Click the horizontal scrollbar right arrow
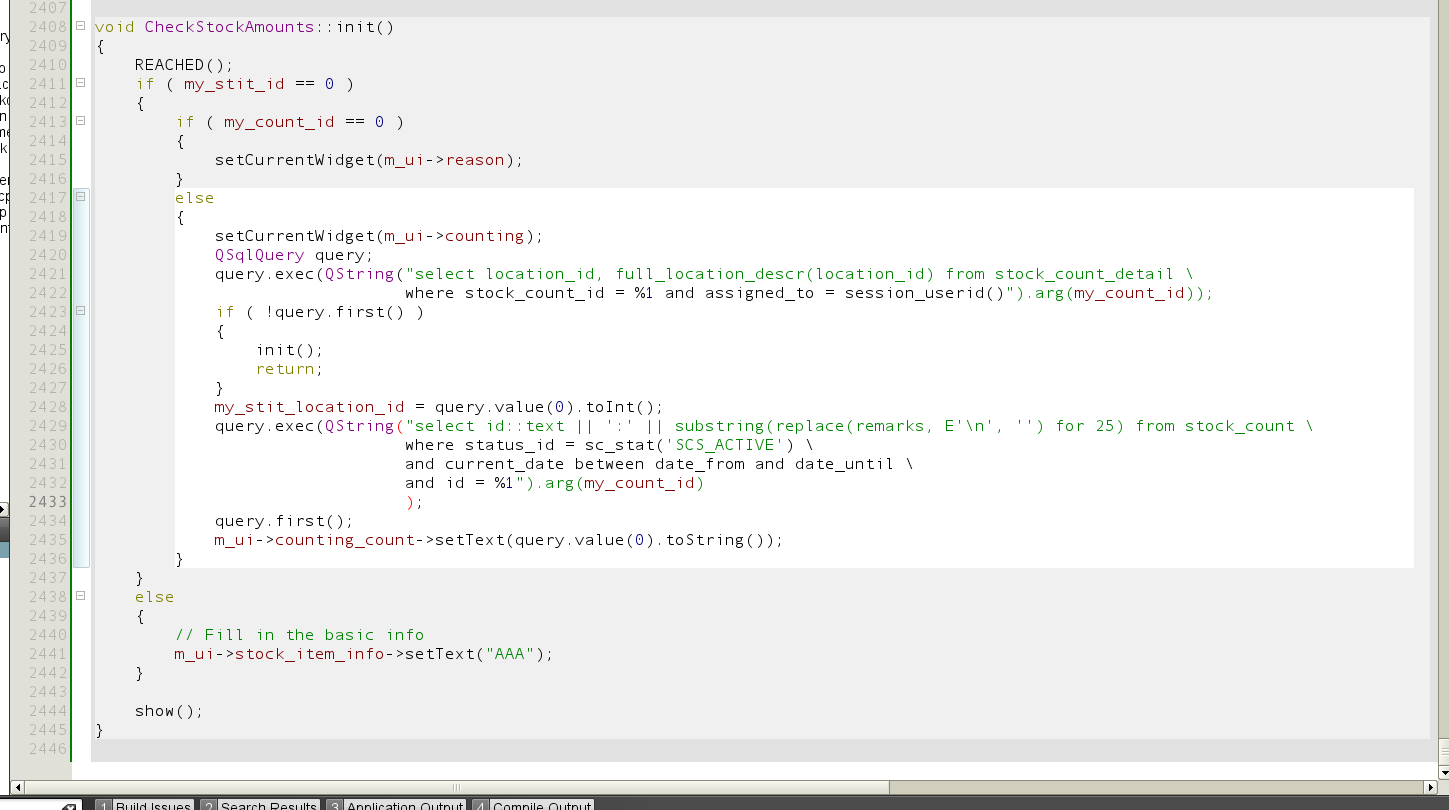The height and width of the screenshot is (810, 1449). (1431, 787)
